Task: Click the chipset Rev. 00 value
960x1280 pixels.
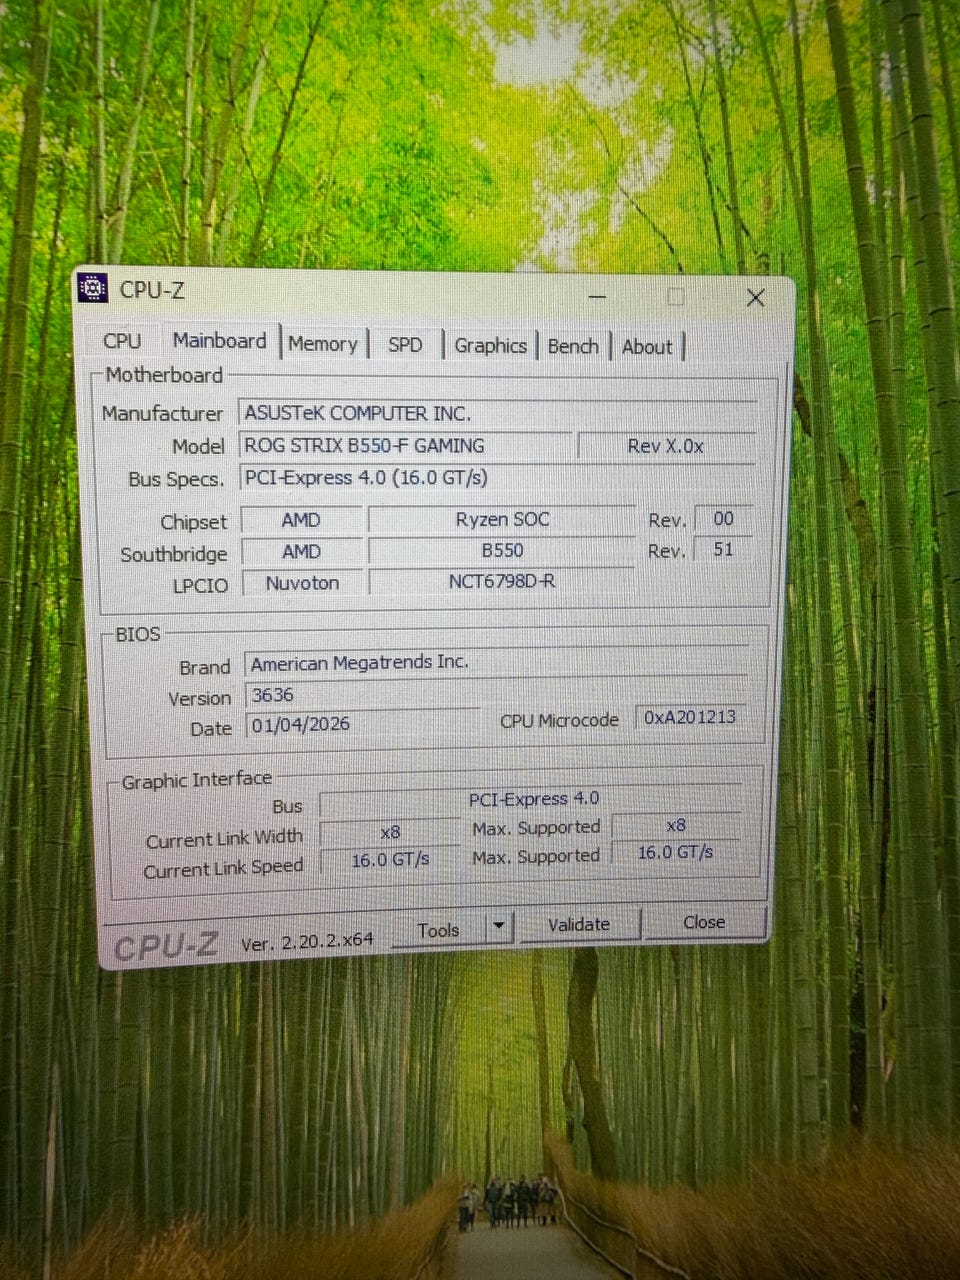Action: [x=723, y=519]
